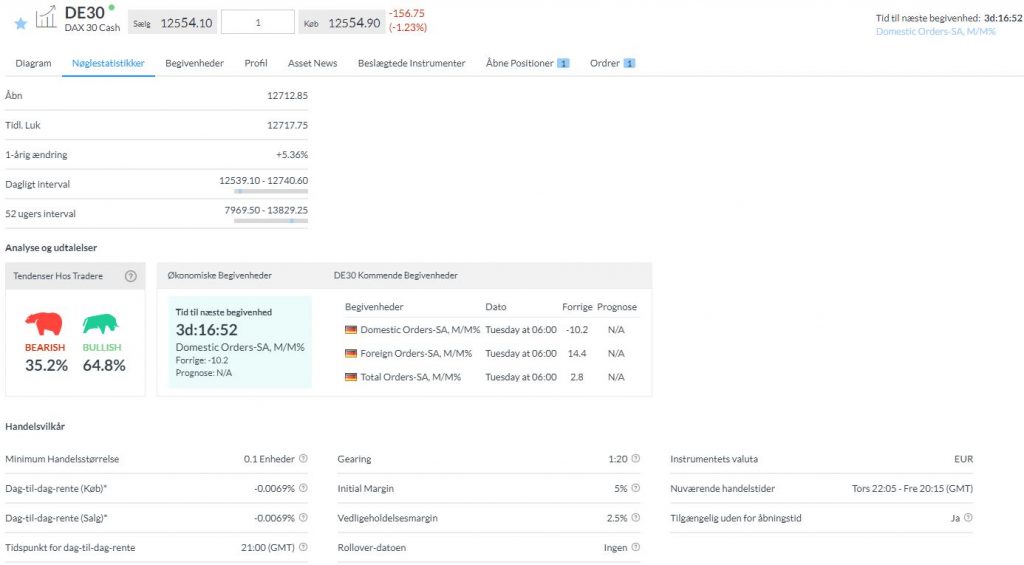Open info icon for Dag-til-dag-rente (Salg)
1024x565 pixels.
click(x=303, y=517)
